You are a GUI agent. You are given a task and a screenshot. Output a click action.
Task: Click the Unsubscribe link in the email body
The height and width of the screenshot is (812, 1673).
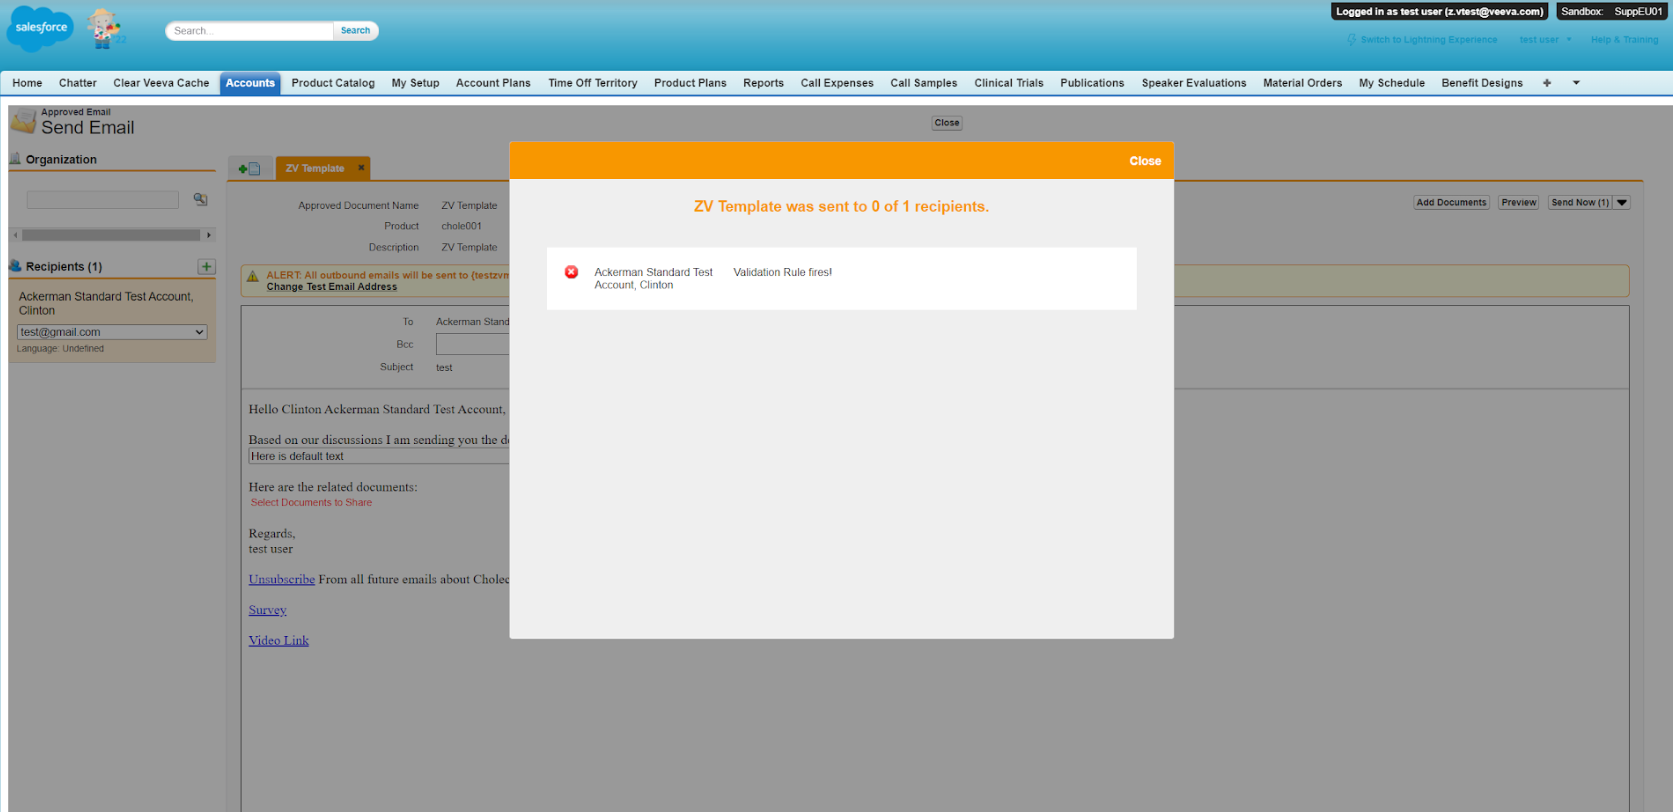click(281, 580)
